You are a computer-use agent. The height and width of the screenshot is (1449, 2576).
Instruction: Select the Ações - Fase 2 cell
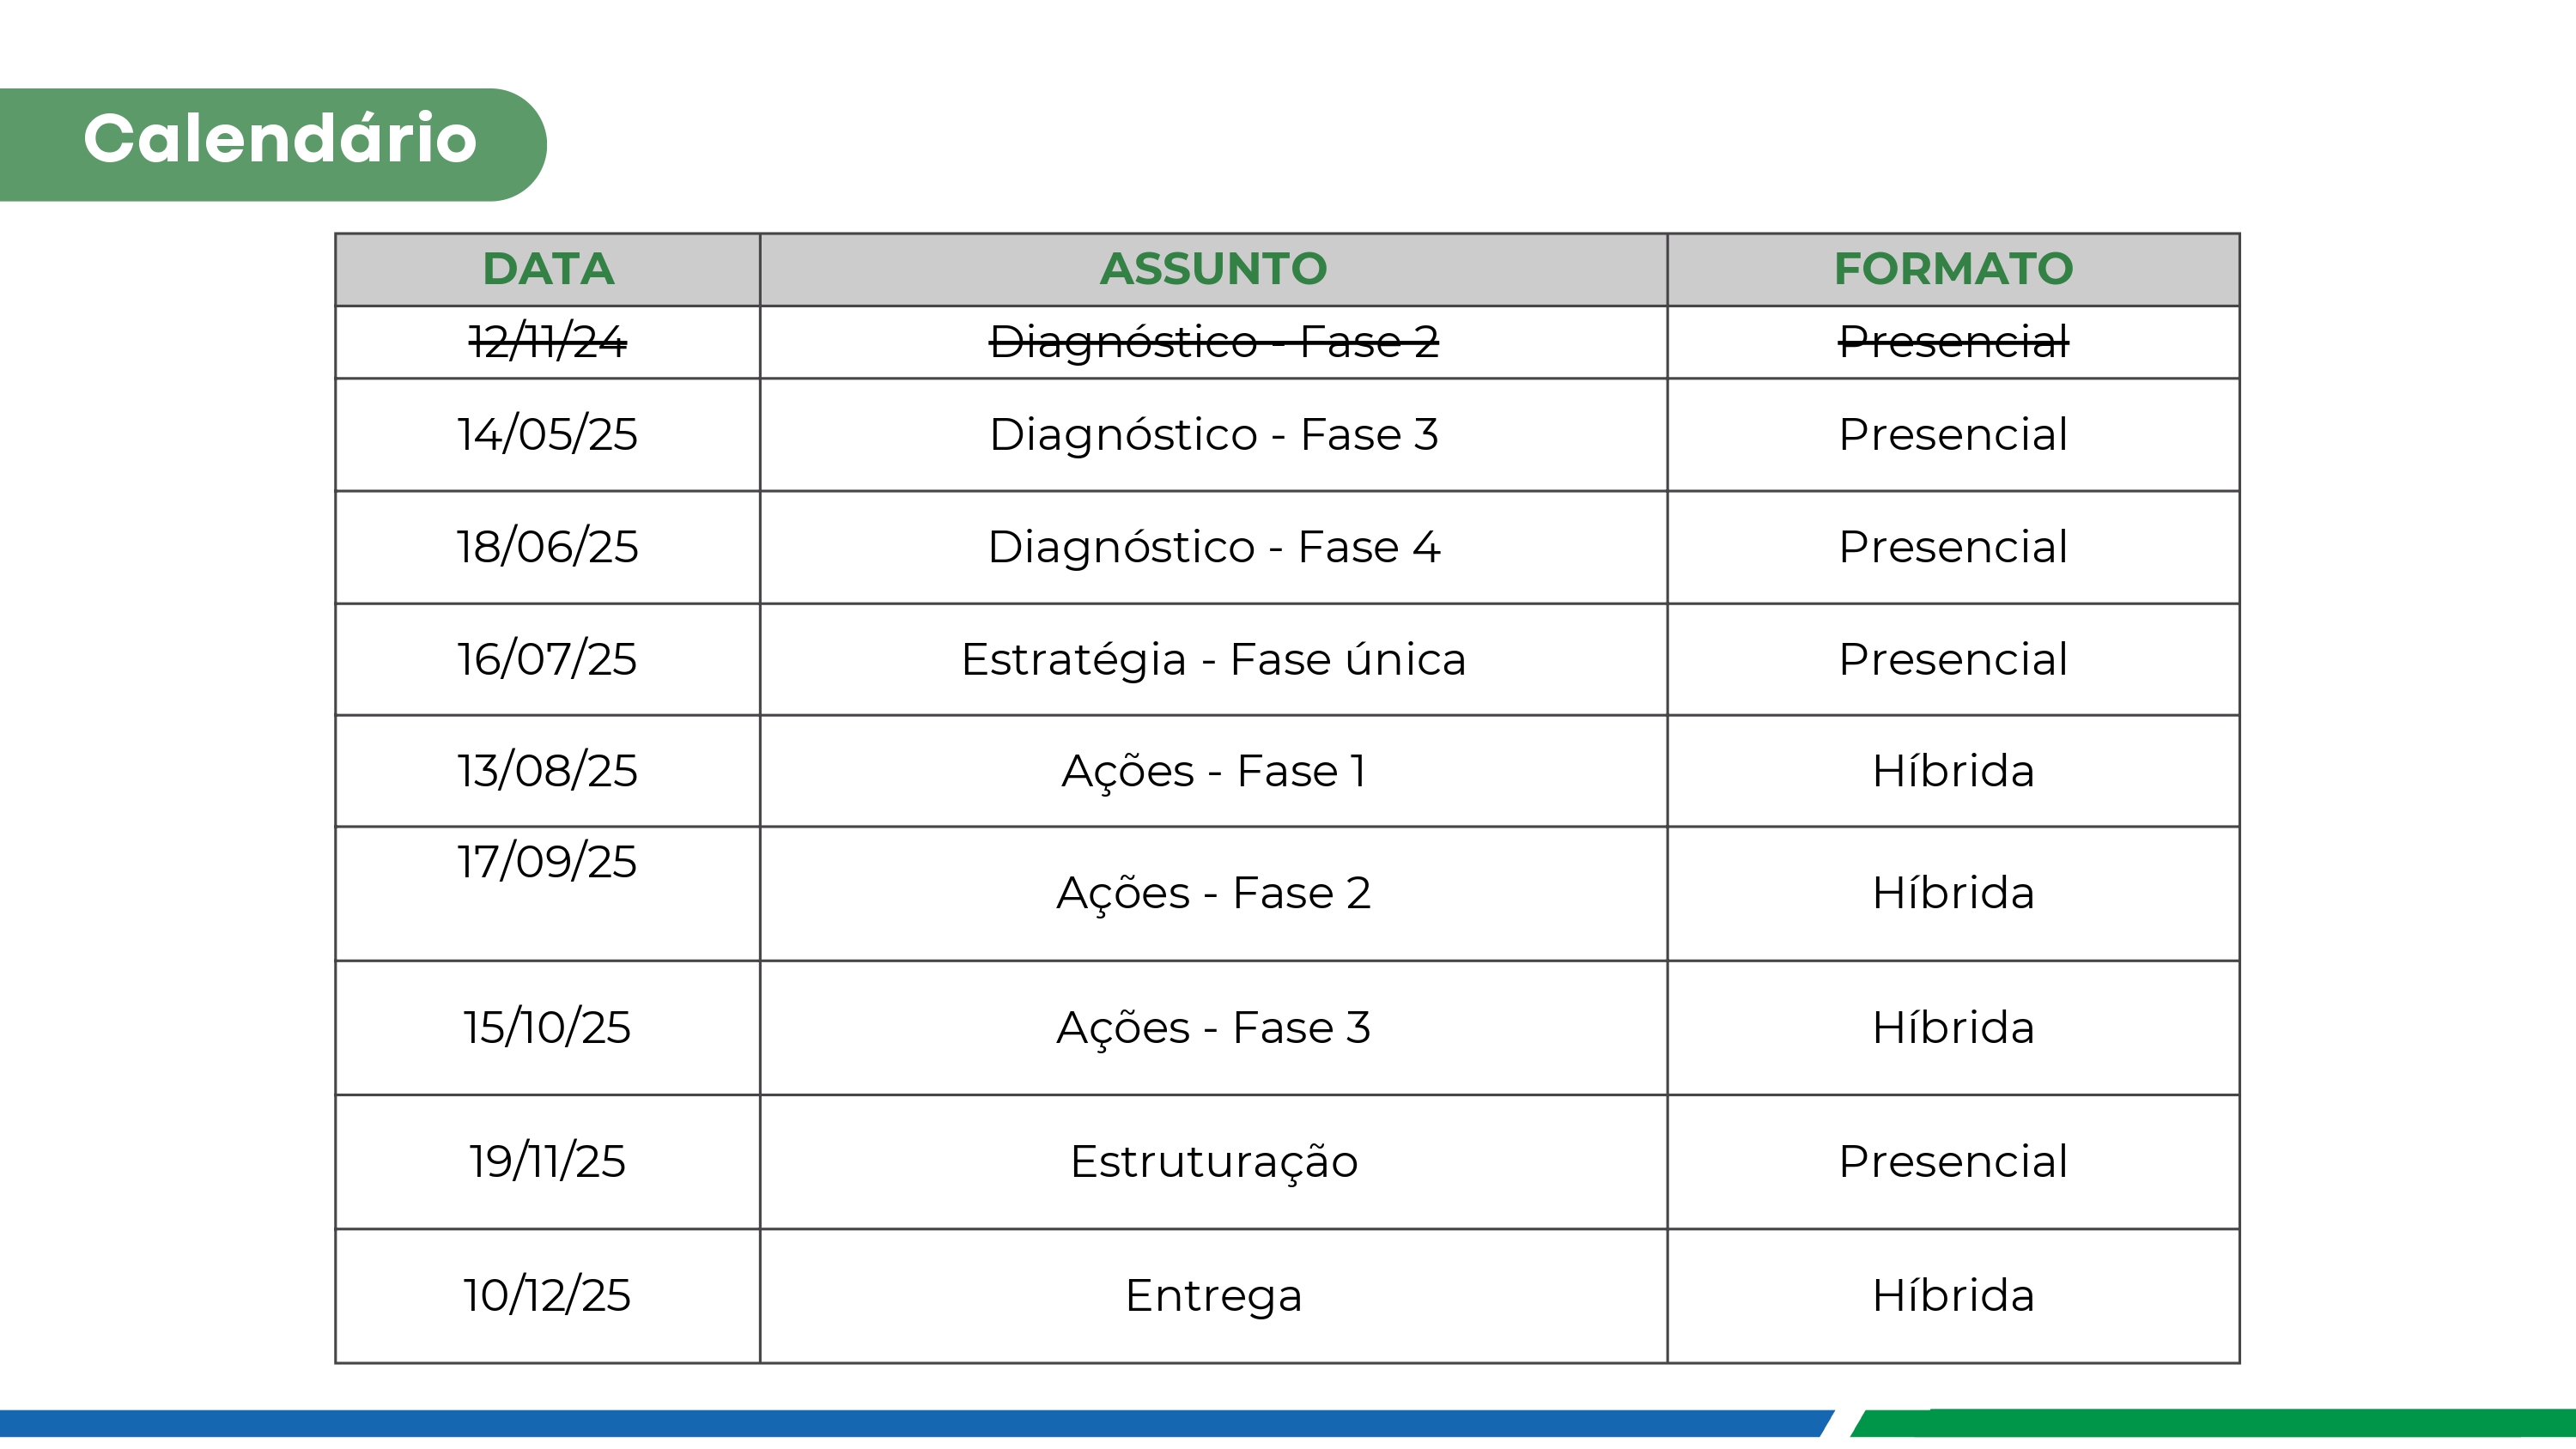[1213, 893]
